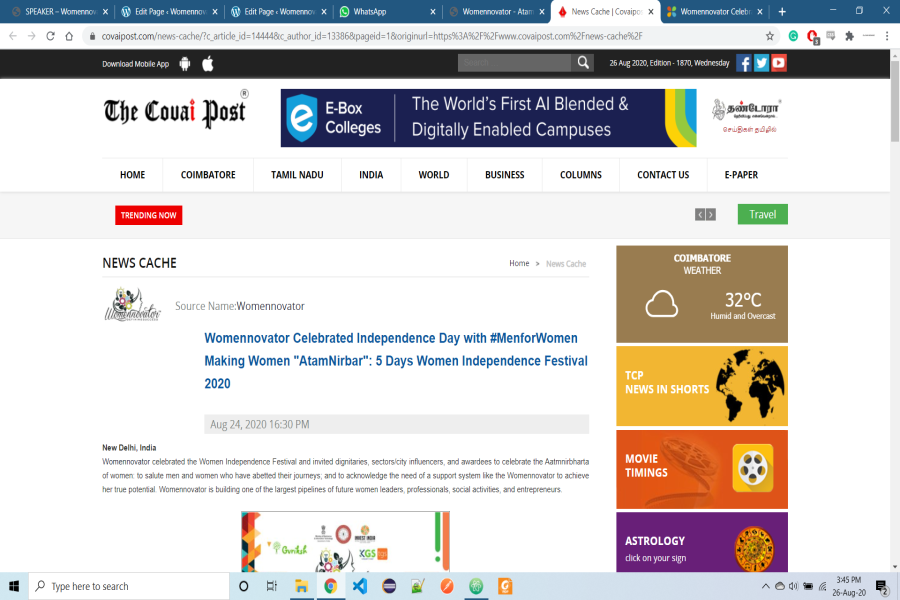Open The Covai Post Twitter icon
The height and width of the screenshot is (600, 900).
pyautogui.click(x=761, y=63)
